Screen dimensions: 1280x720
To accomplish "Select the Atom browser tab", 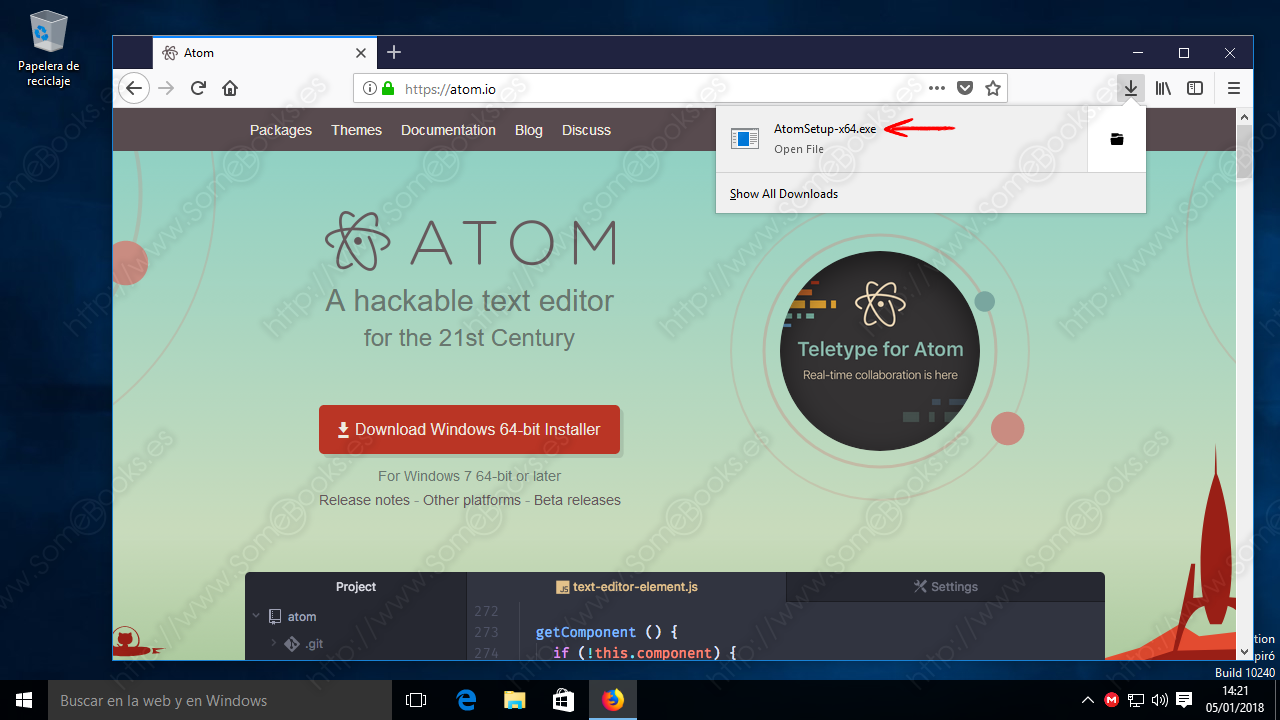I will [265, 52].
